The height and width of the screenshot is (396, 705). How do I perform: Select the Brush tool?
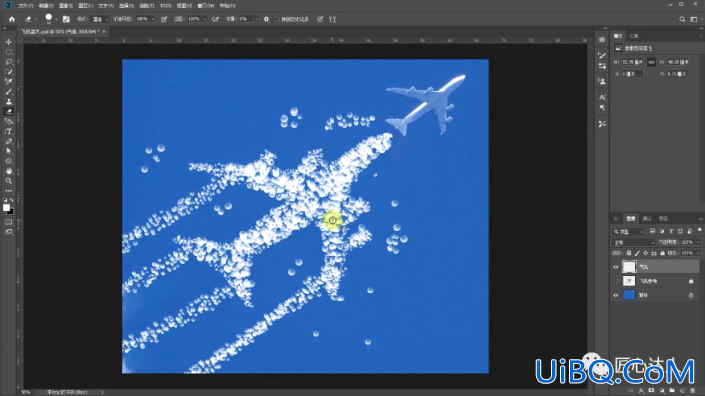tap(9, 92)
